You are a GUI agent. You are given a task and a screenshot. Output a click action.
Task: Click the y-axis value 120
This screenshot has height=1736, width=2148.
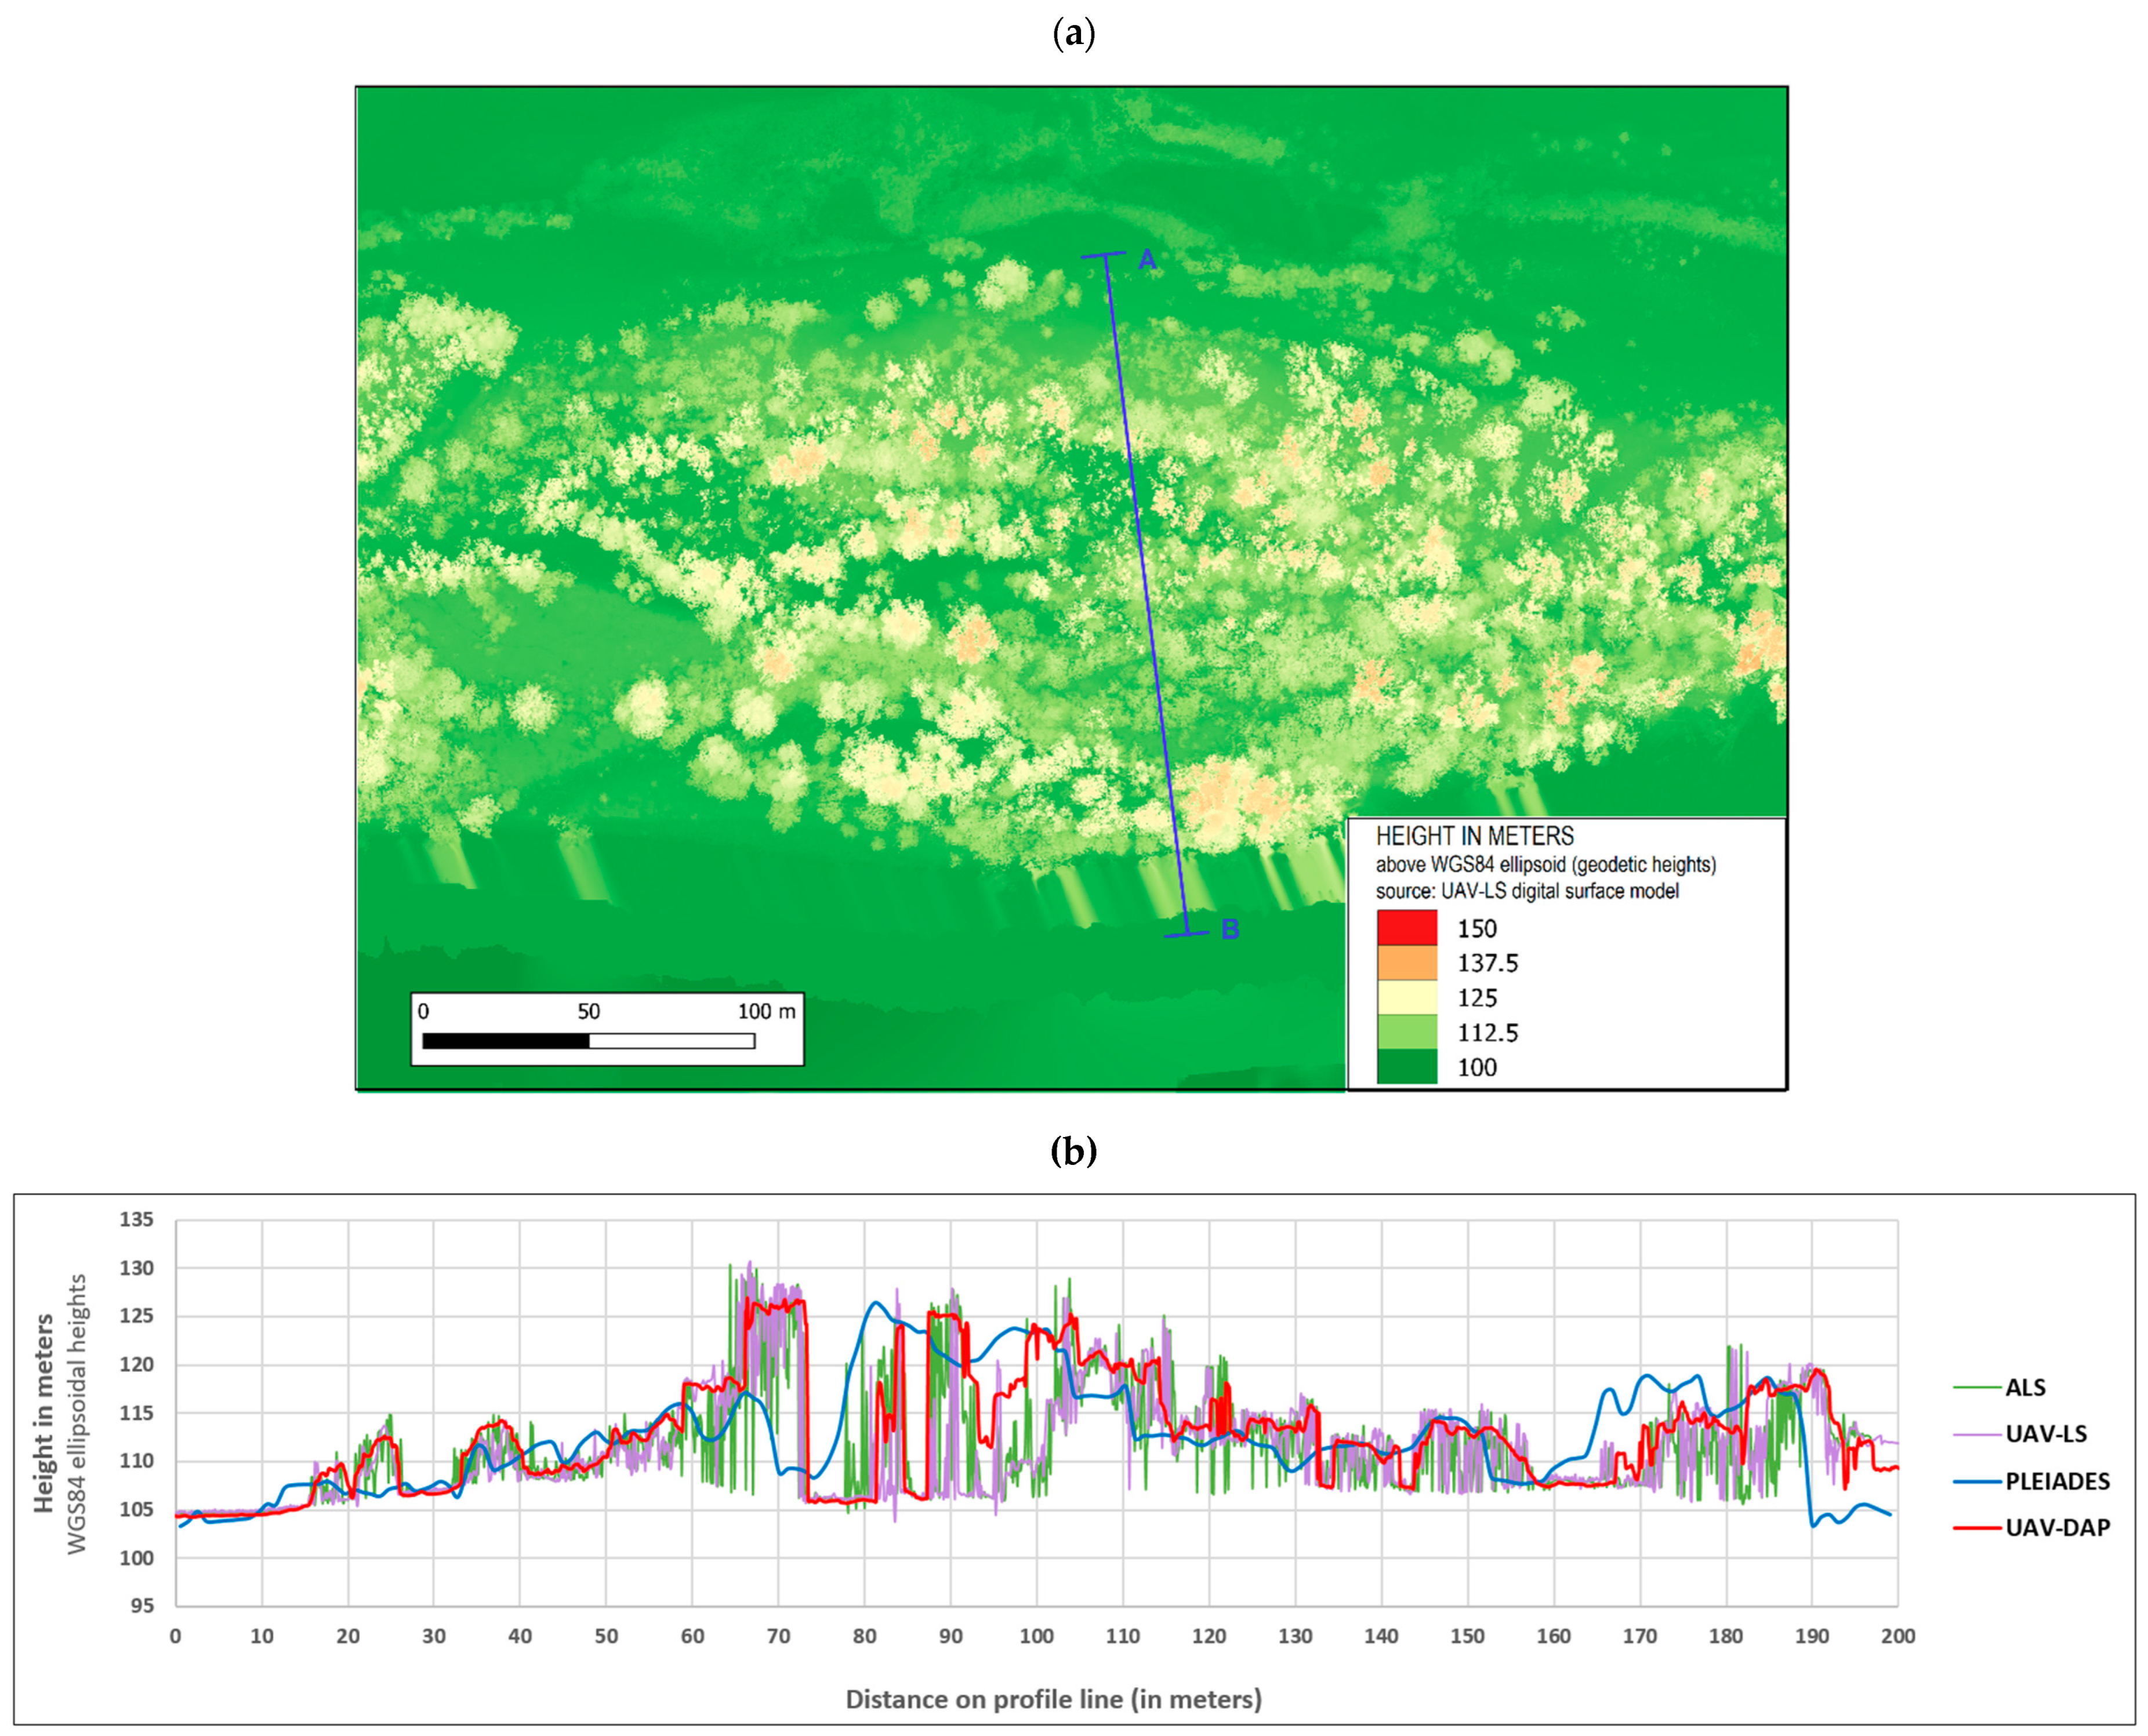coord(137,1364)
